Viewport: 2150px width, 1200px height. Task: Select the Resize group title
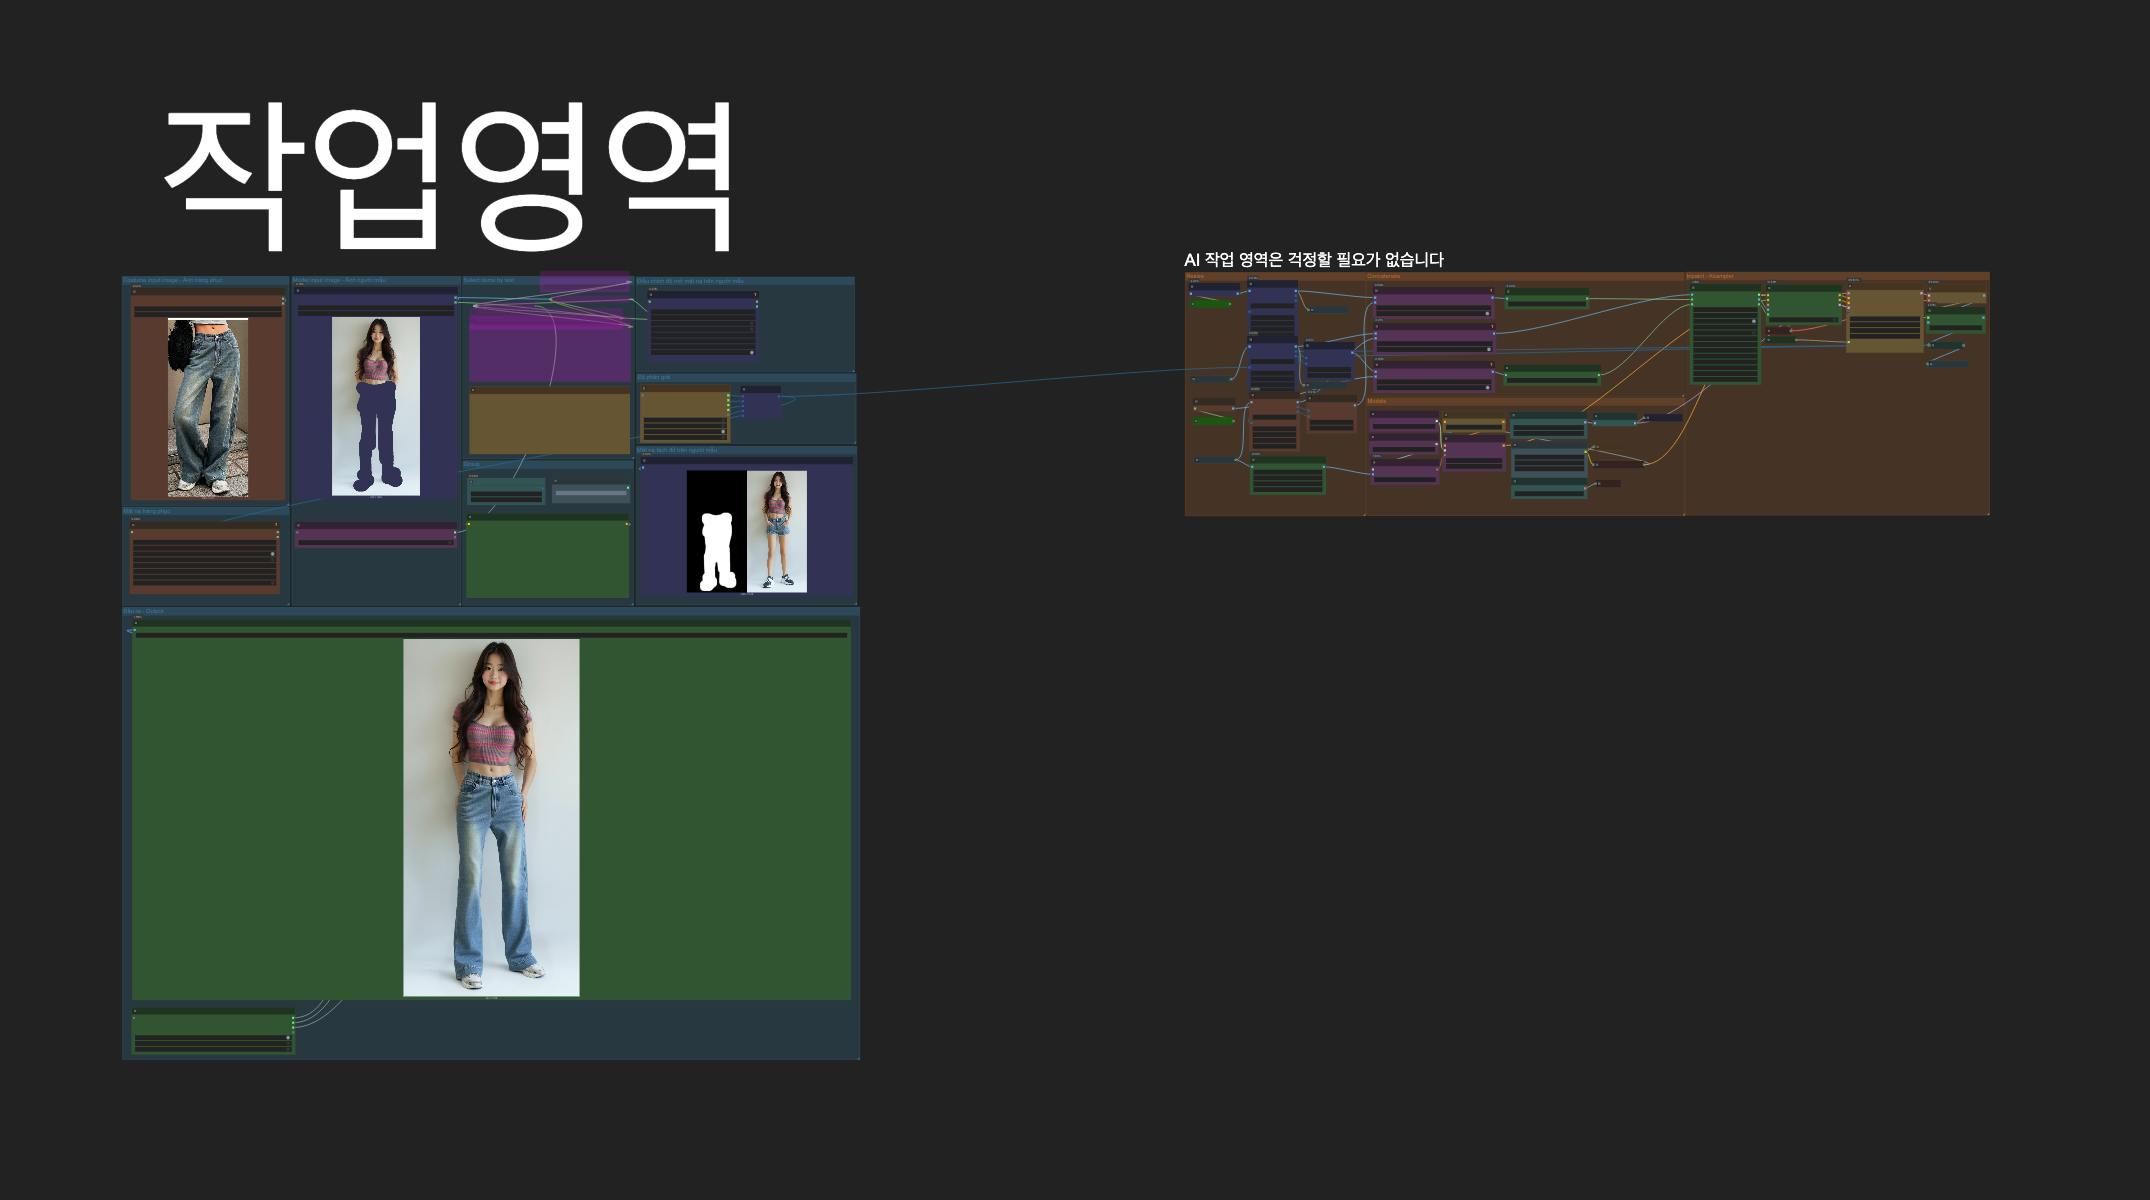point(1195,276)
